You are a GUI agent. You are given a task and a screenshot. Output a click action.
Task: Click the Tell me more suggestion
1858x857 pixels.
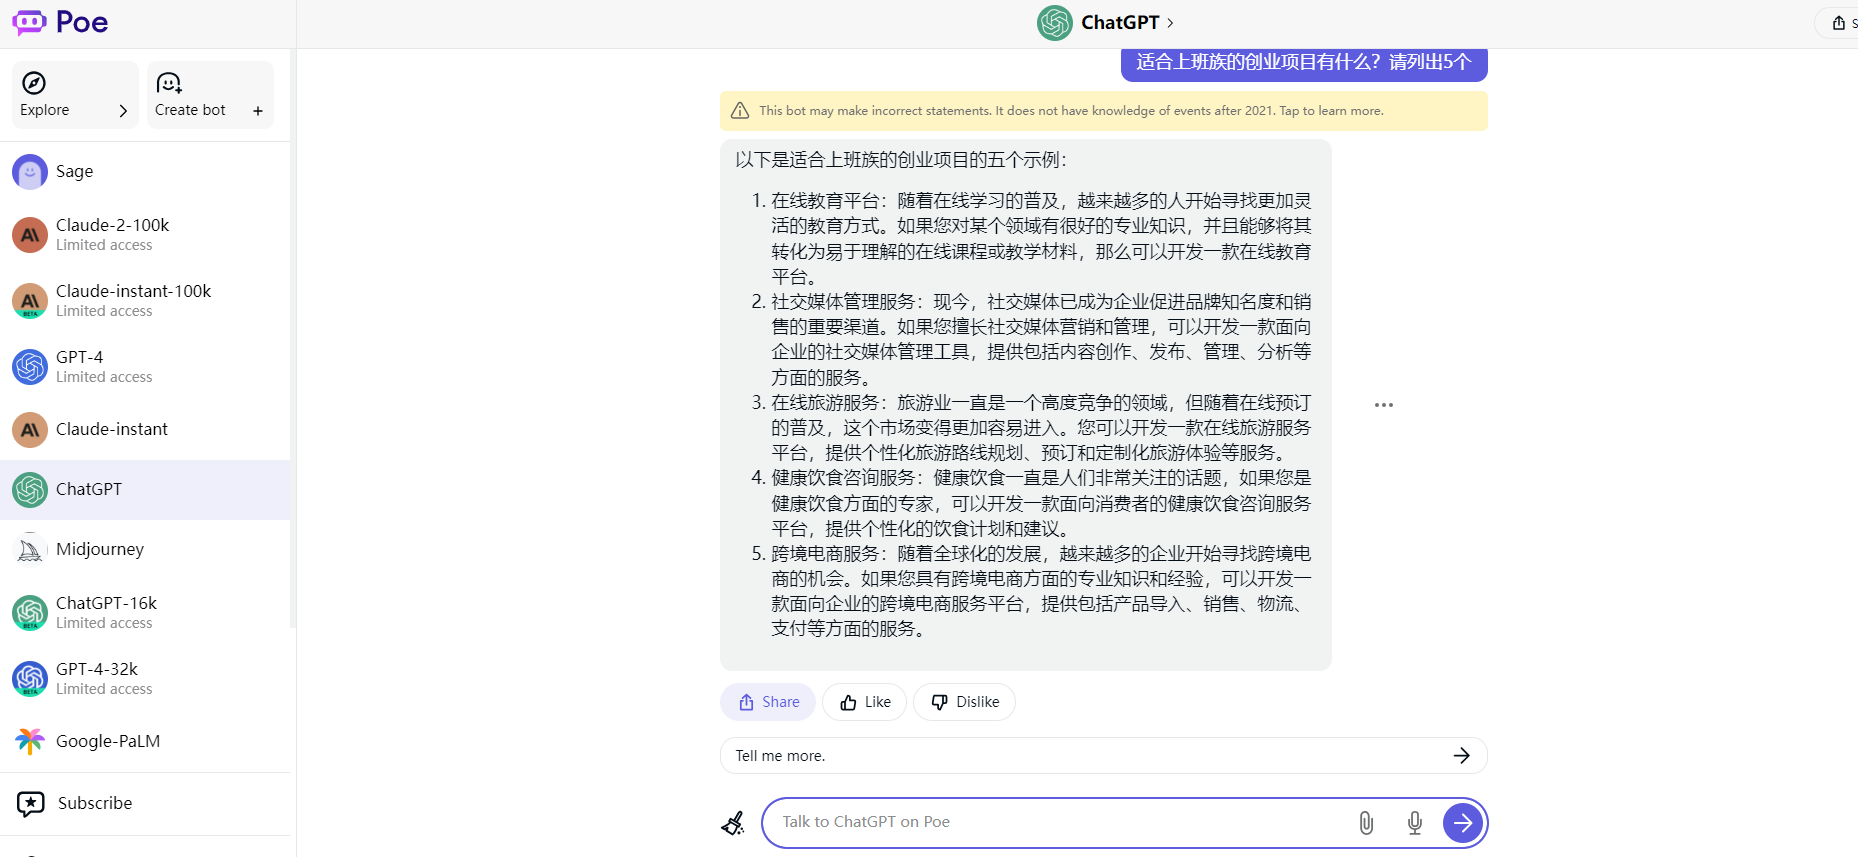pos(1104,756)
